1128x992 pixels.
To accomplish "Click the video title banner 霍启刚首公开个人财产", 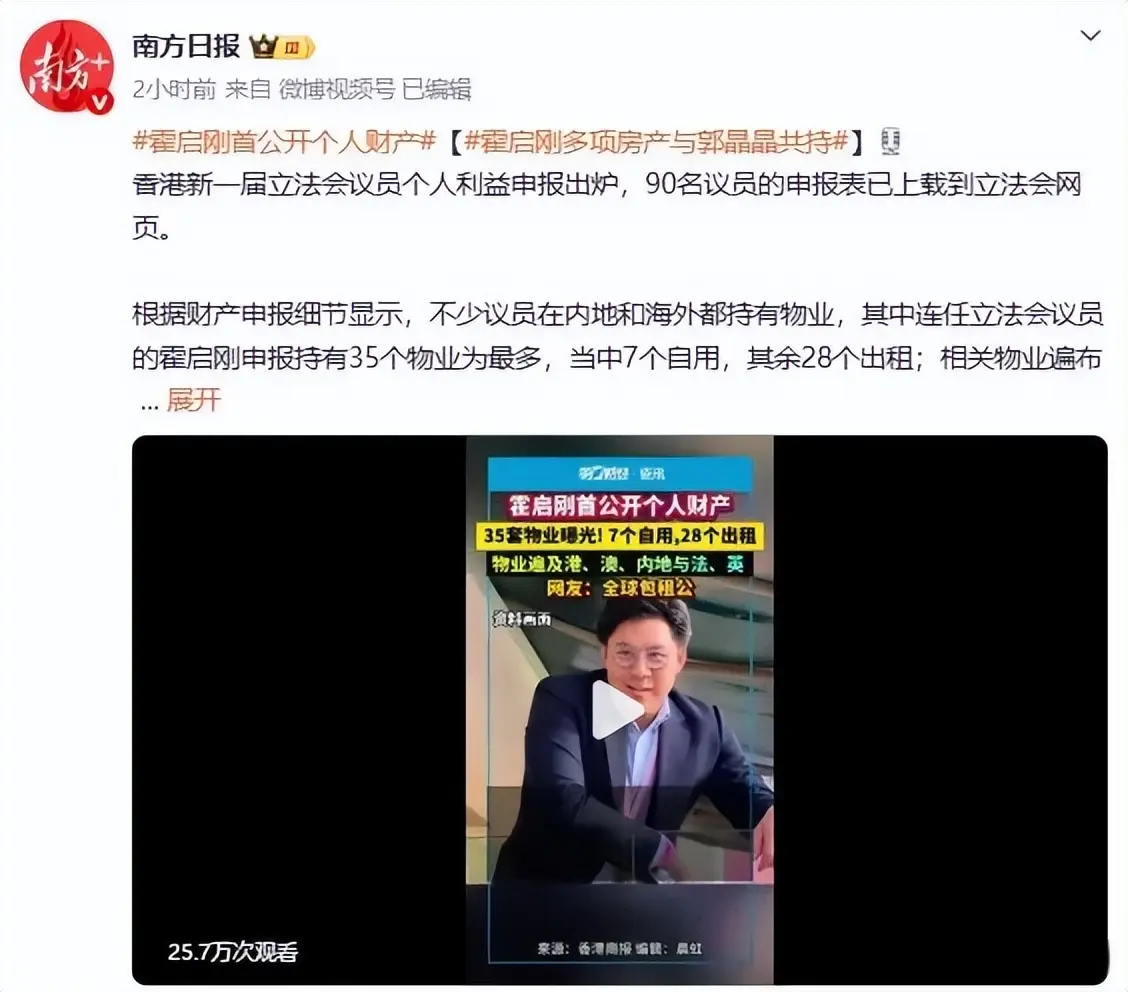I will (x=619, y=506).
